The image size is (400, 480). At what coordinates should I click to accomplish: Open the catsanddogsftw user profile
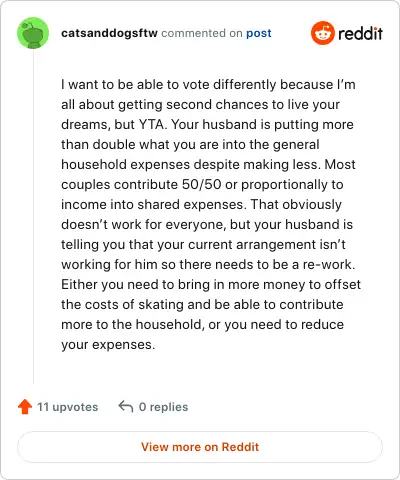(109, 33)
